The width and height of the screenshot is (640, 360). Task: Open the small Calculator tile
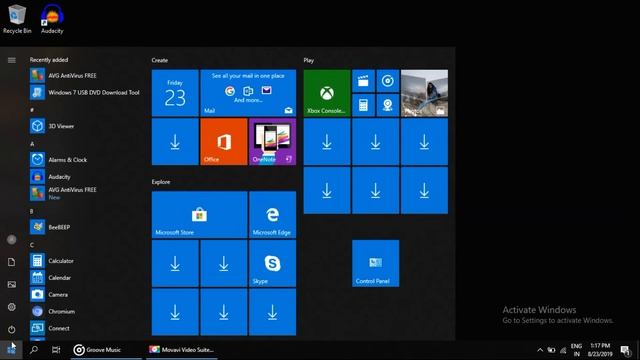coord(363,105)
